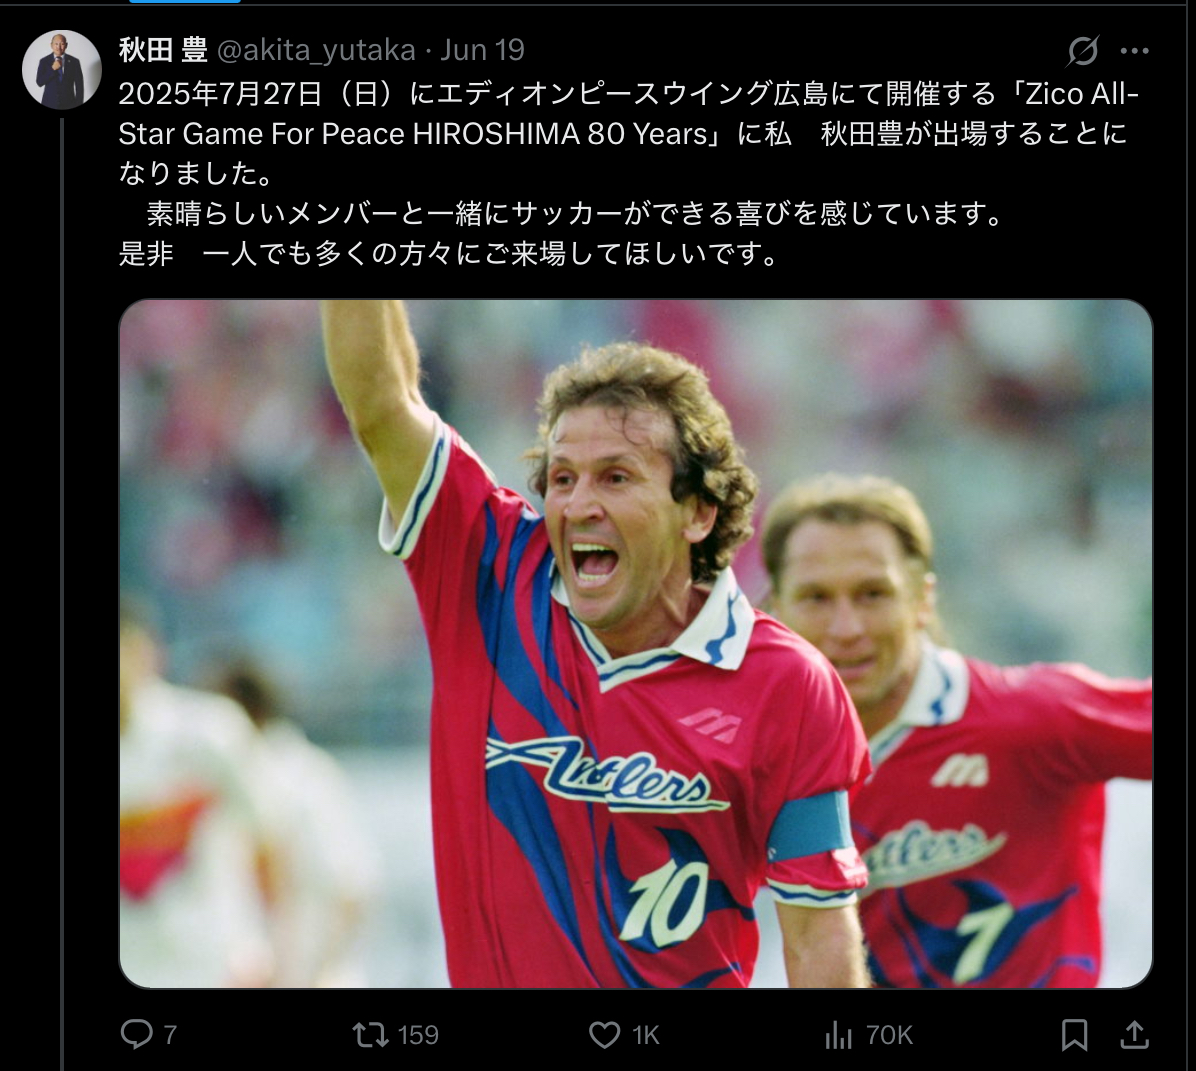
Task: Click the share upload-arrow icon
Action: click(x=1134, y=1035)
